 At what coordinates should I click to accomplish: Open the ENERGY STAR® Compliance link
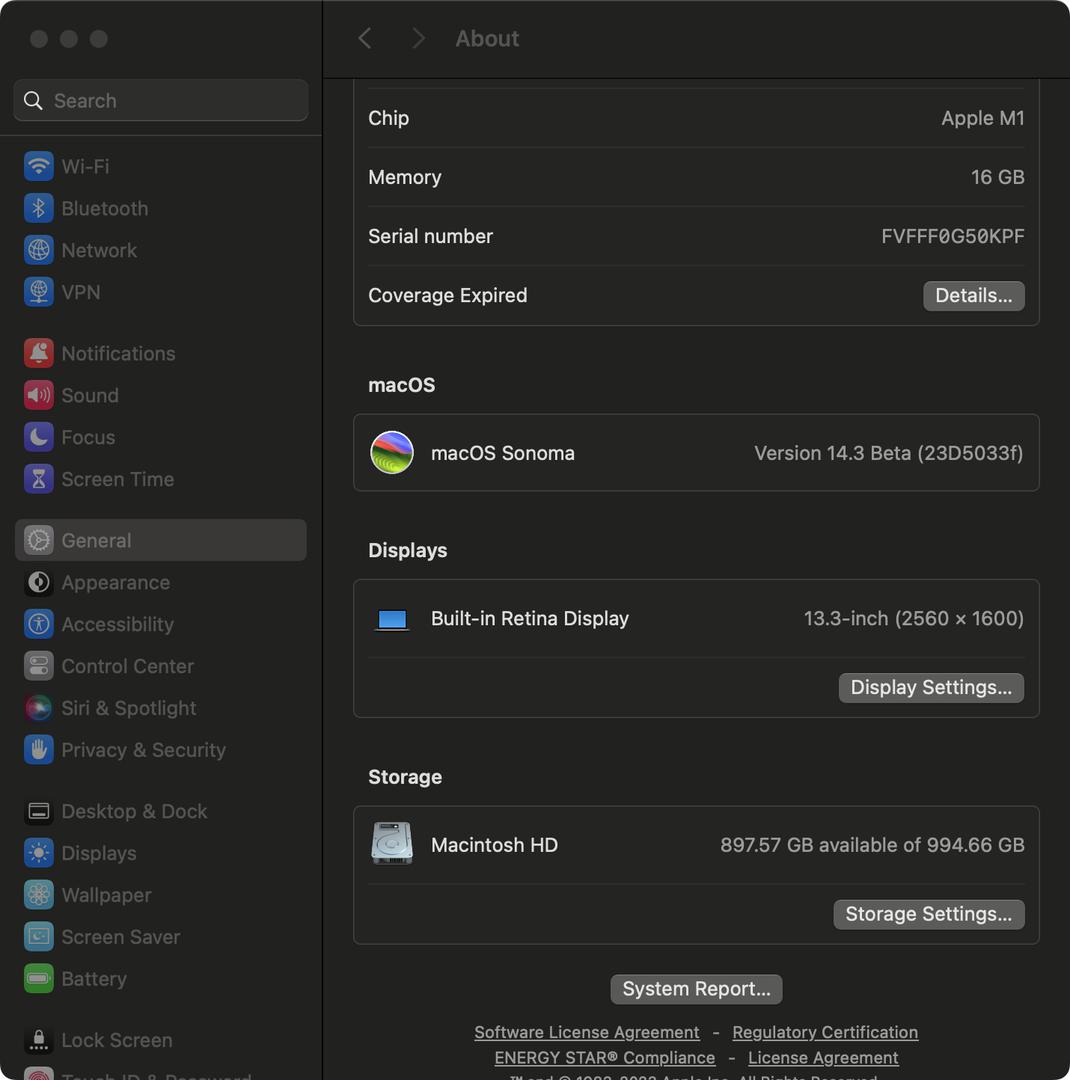tap(604, 1057)
